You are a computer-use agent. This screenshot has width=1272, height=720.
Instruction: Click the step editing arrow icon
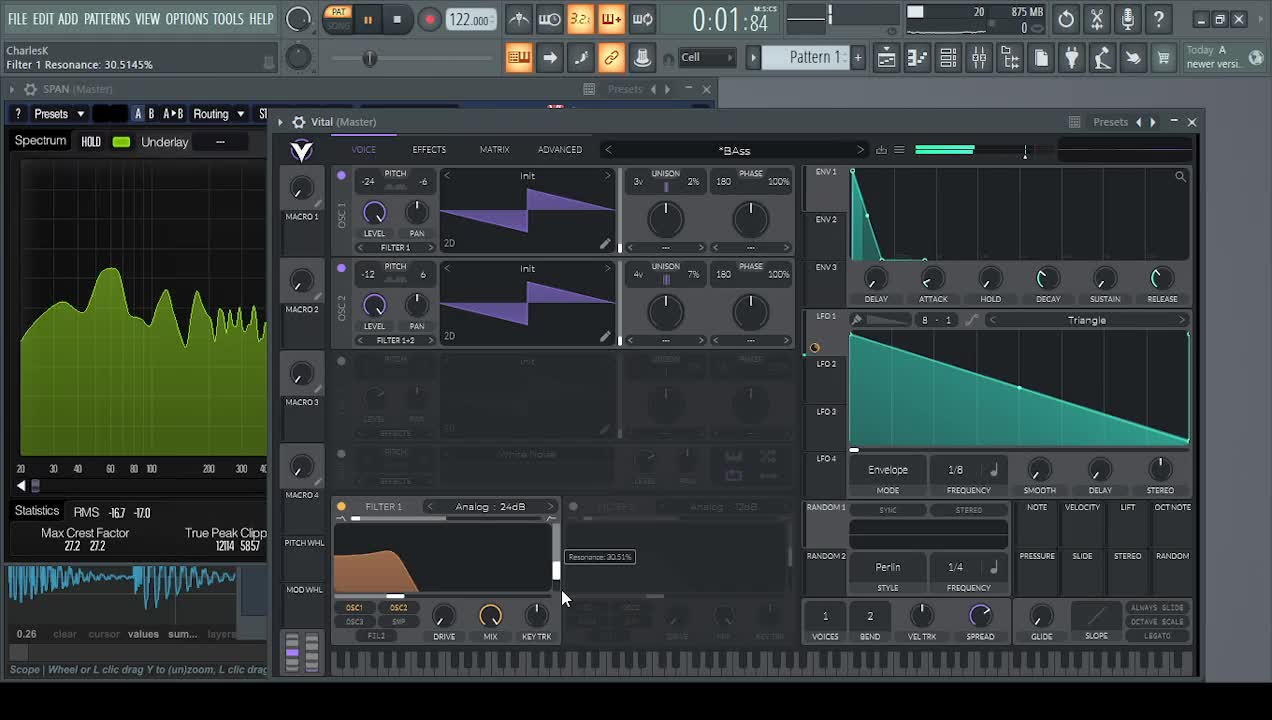coord(549,57)
